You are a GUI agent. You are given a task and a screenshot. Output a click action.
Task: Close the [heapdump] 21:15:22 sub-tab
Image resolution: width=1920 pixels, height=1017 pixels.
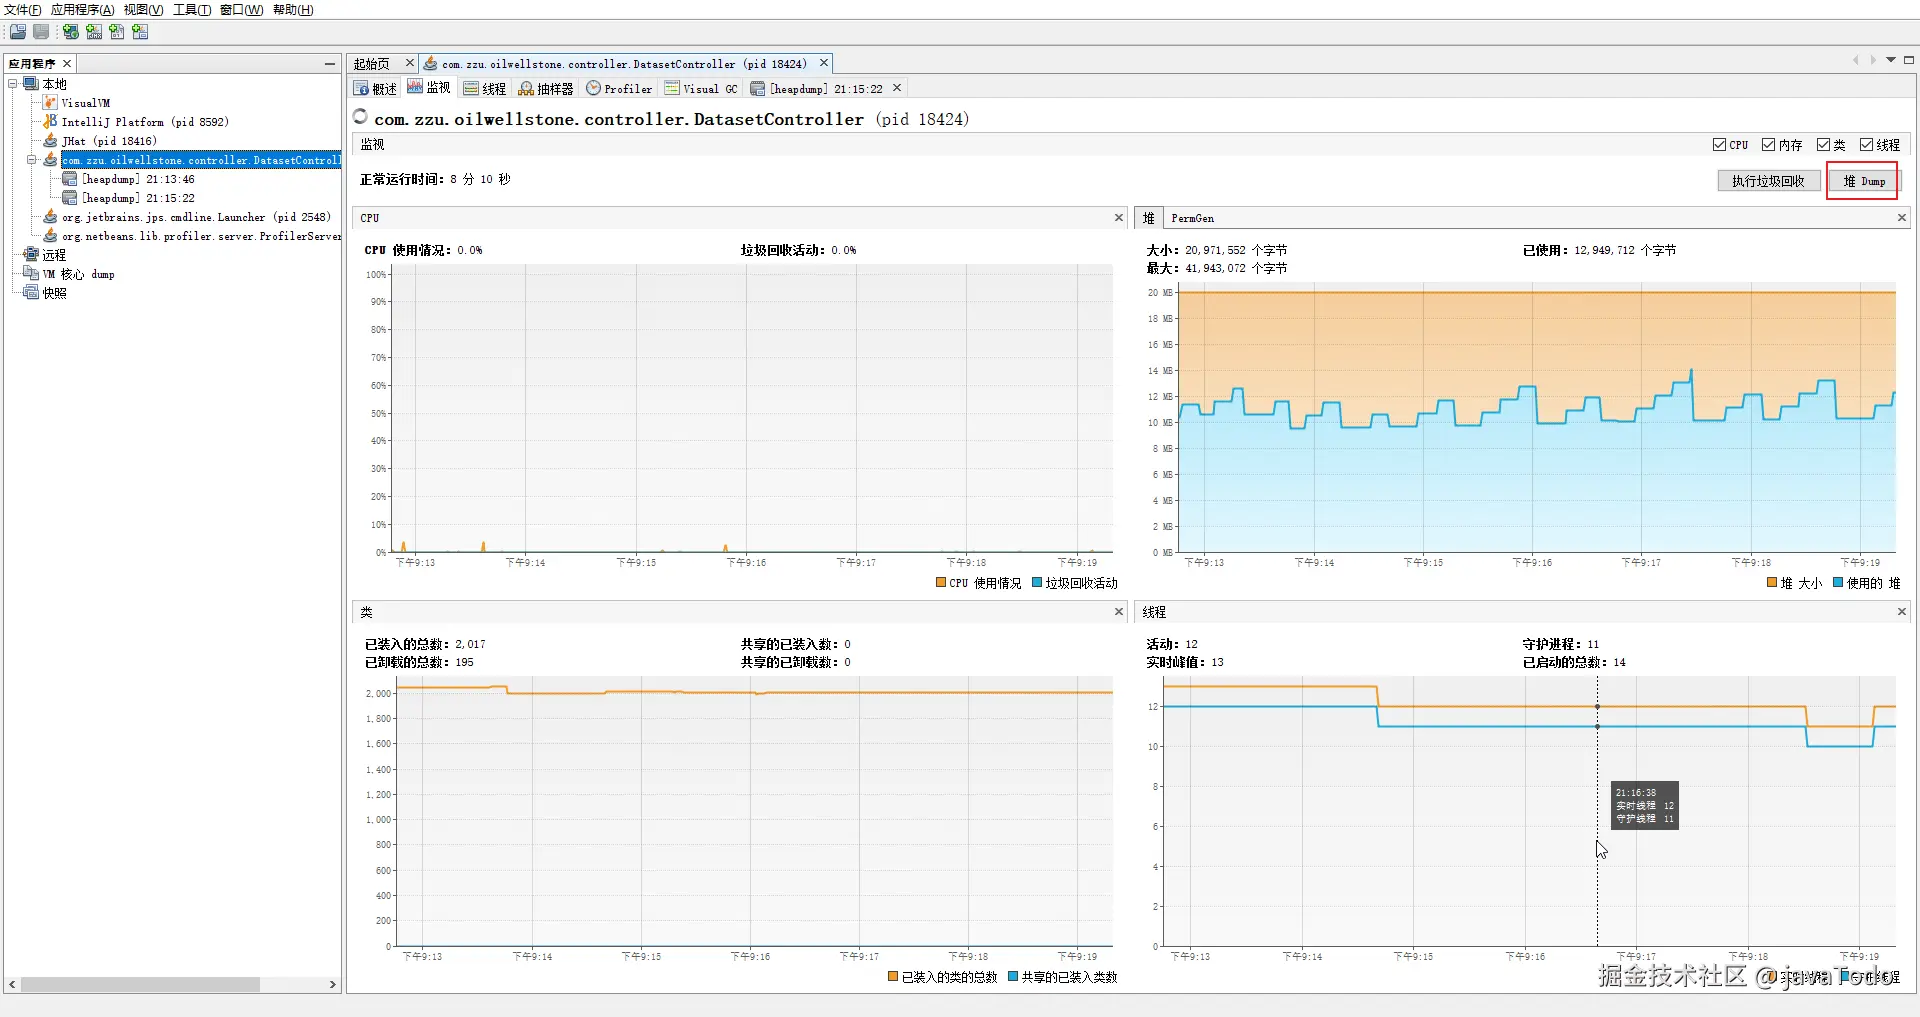pos(897,88)
